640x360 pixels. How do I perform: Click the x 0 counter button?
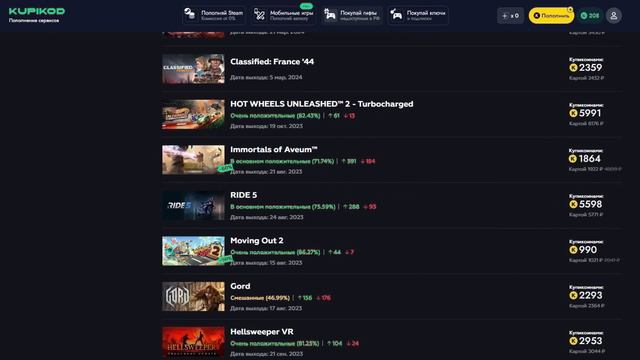tap(510, 16)
